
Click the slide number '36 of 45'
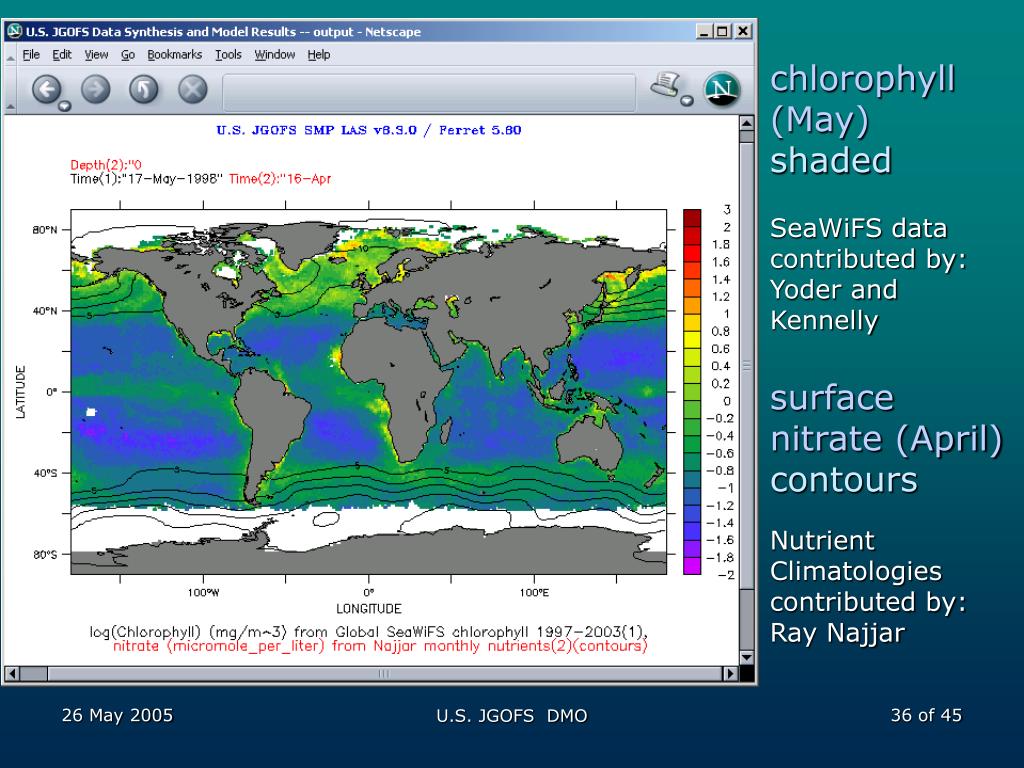[x=926, y=716]
